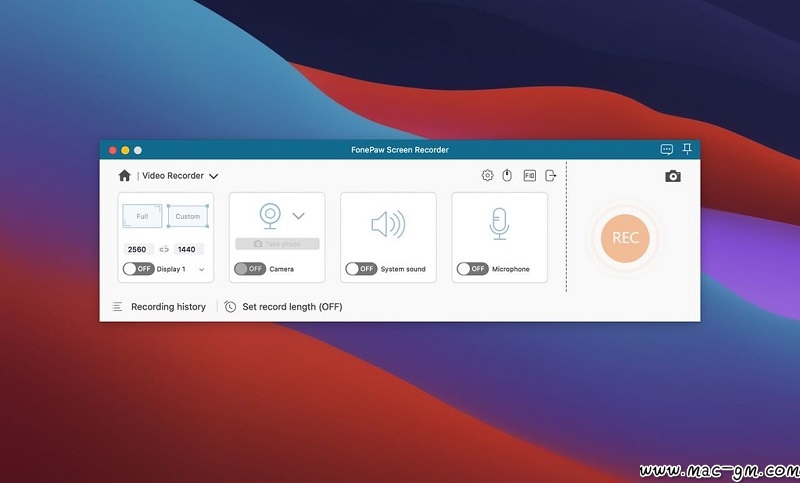Minimize the window with yellow button
This screenshot has width=800, height=483.
(x=125, y=150)
